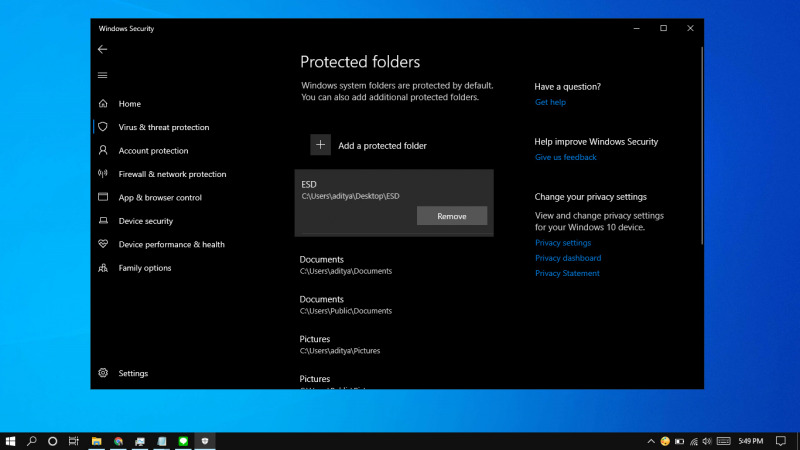Click Windows Security shield in taskbar
Image resolution: width=800 pixels, height=450 pixels.
pos(205,441)
